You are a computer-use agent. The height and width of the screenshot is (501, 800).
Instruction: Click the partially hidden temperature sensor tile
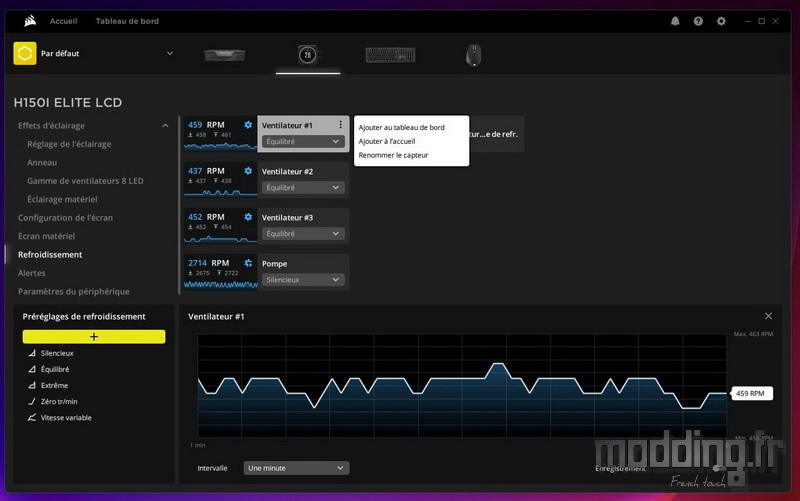point(496,134)
